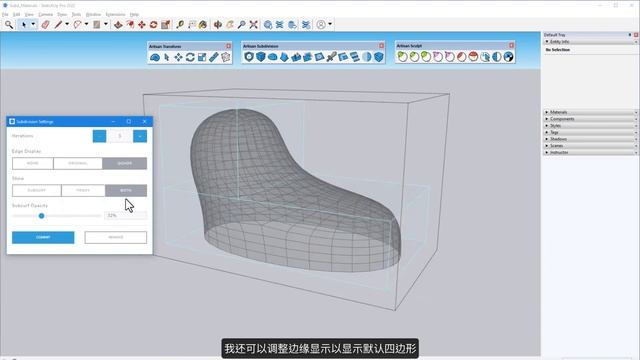Click the half-blue circle Artisan Sculpt icon
Viewport: 640px width, 360px height.
(x=497, y=57)
